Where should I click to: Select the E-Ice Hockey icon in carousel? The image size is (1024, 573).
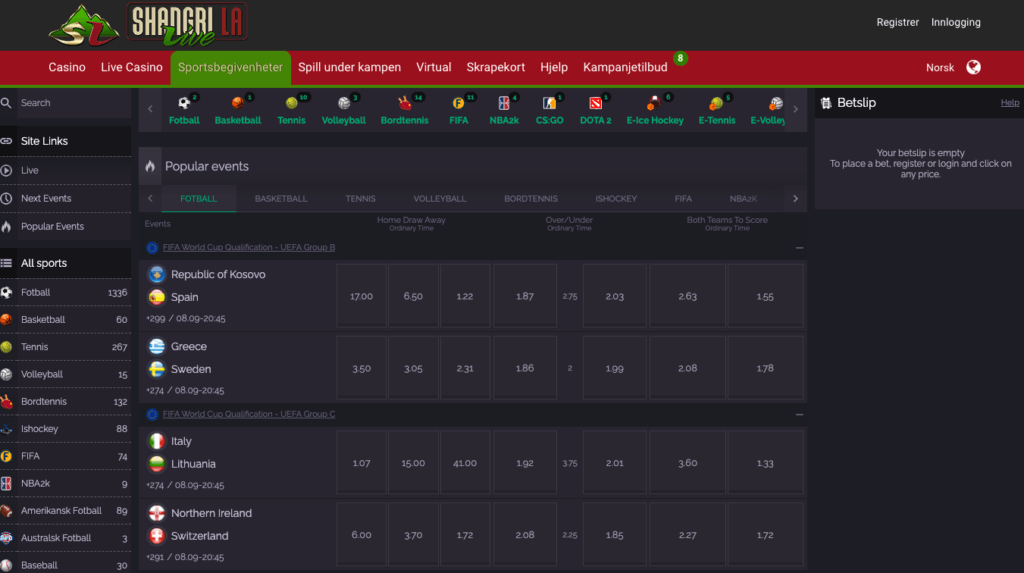[x=653, y=103]
